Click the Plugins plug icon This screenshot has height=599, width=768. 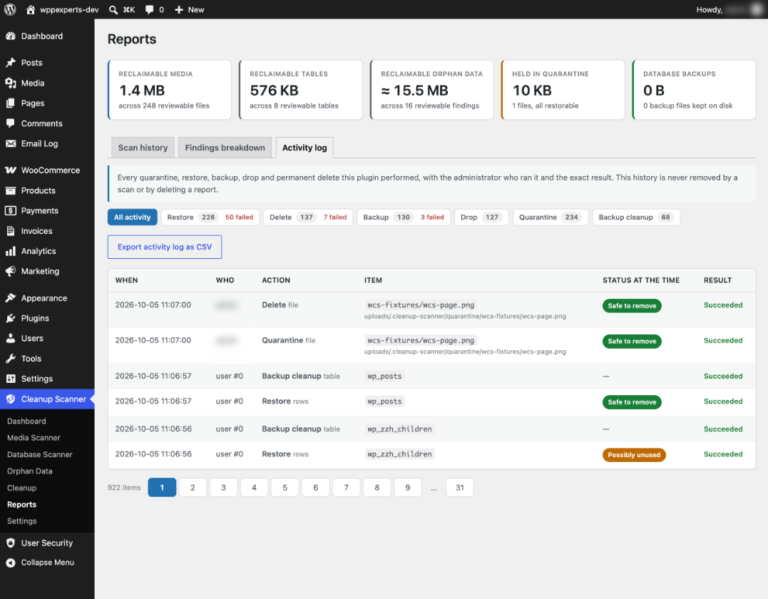click(10, 318)
